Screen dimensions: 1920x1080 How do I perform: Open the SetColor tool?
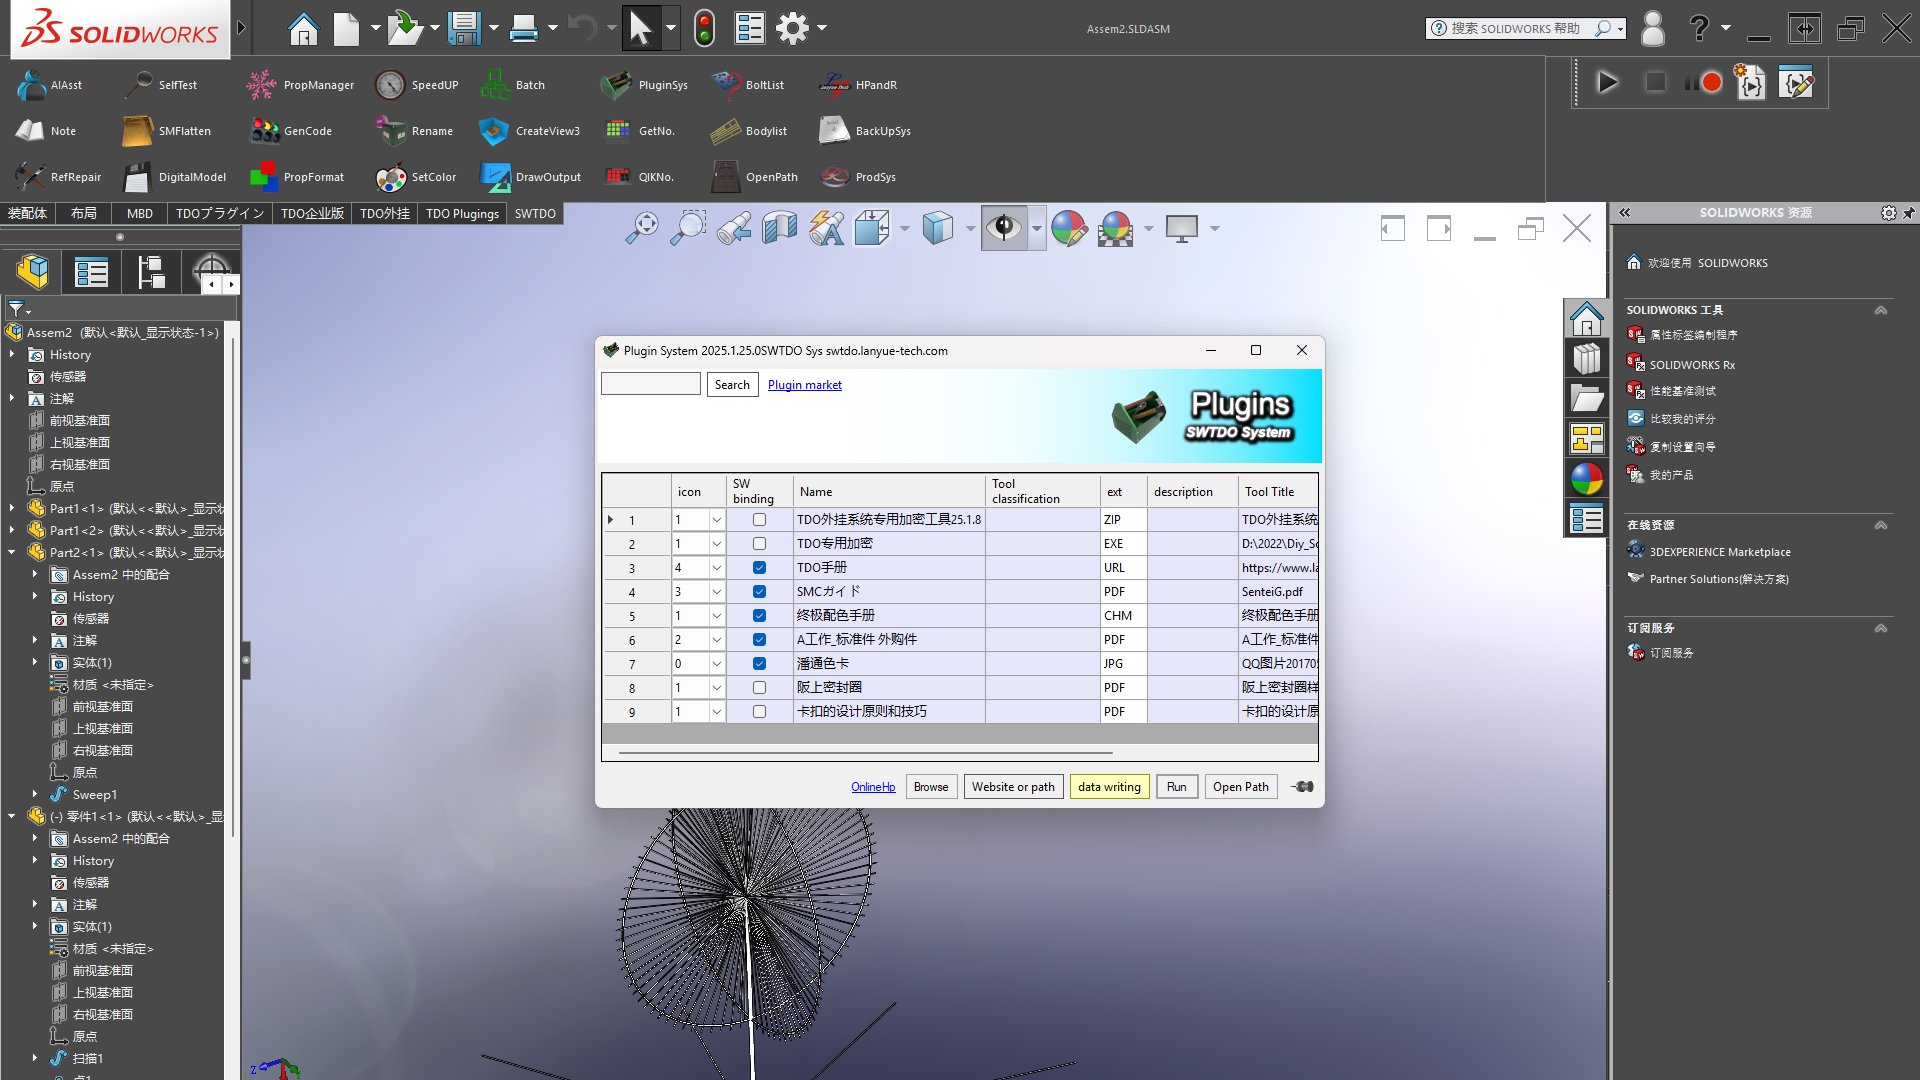pyautogui.click(x=391, y=177)
